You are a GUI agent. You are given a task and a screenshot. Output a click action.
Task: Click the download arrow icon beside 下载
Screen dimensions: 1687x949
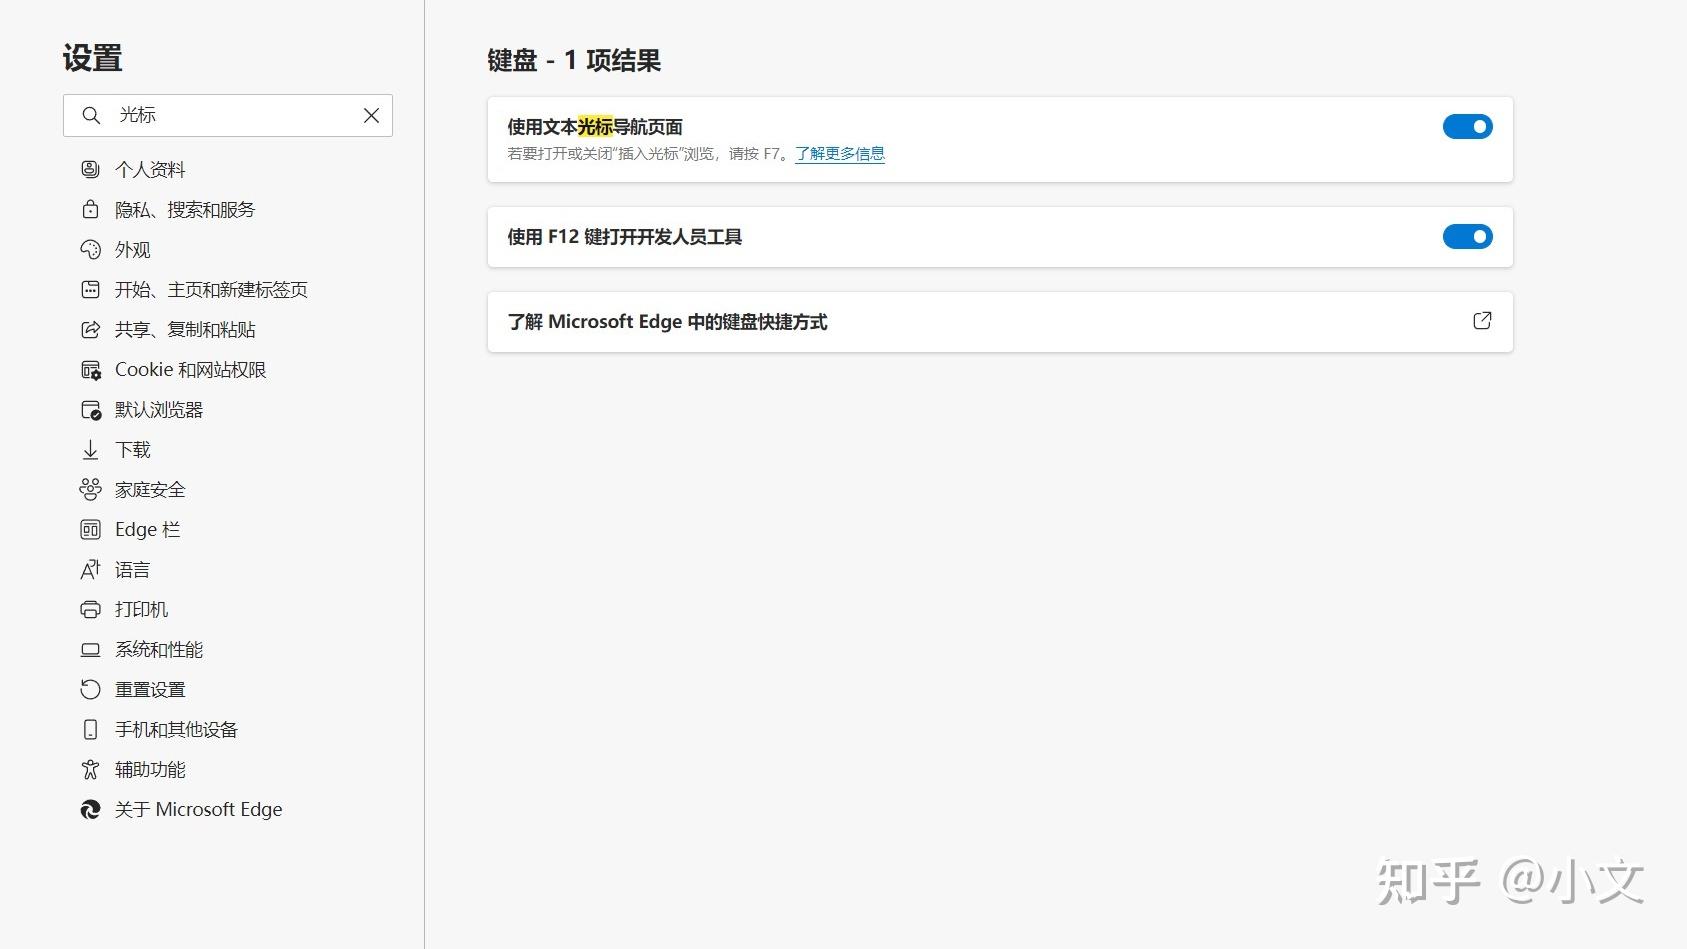point(90,449)
